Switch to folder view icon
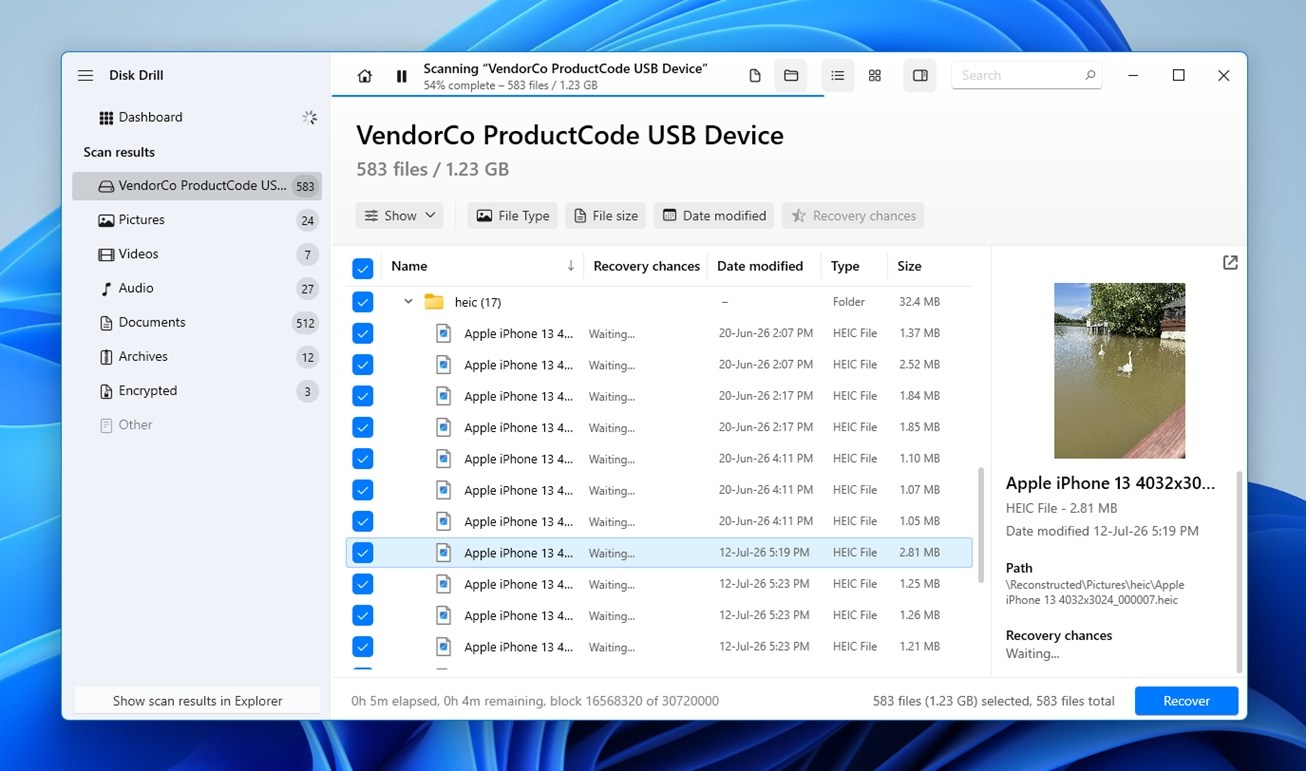Image resolution: width=1306 pixels, height=771 pixels. (x=791, y=76)
